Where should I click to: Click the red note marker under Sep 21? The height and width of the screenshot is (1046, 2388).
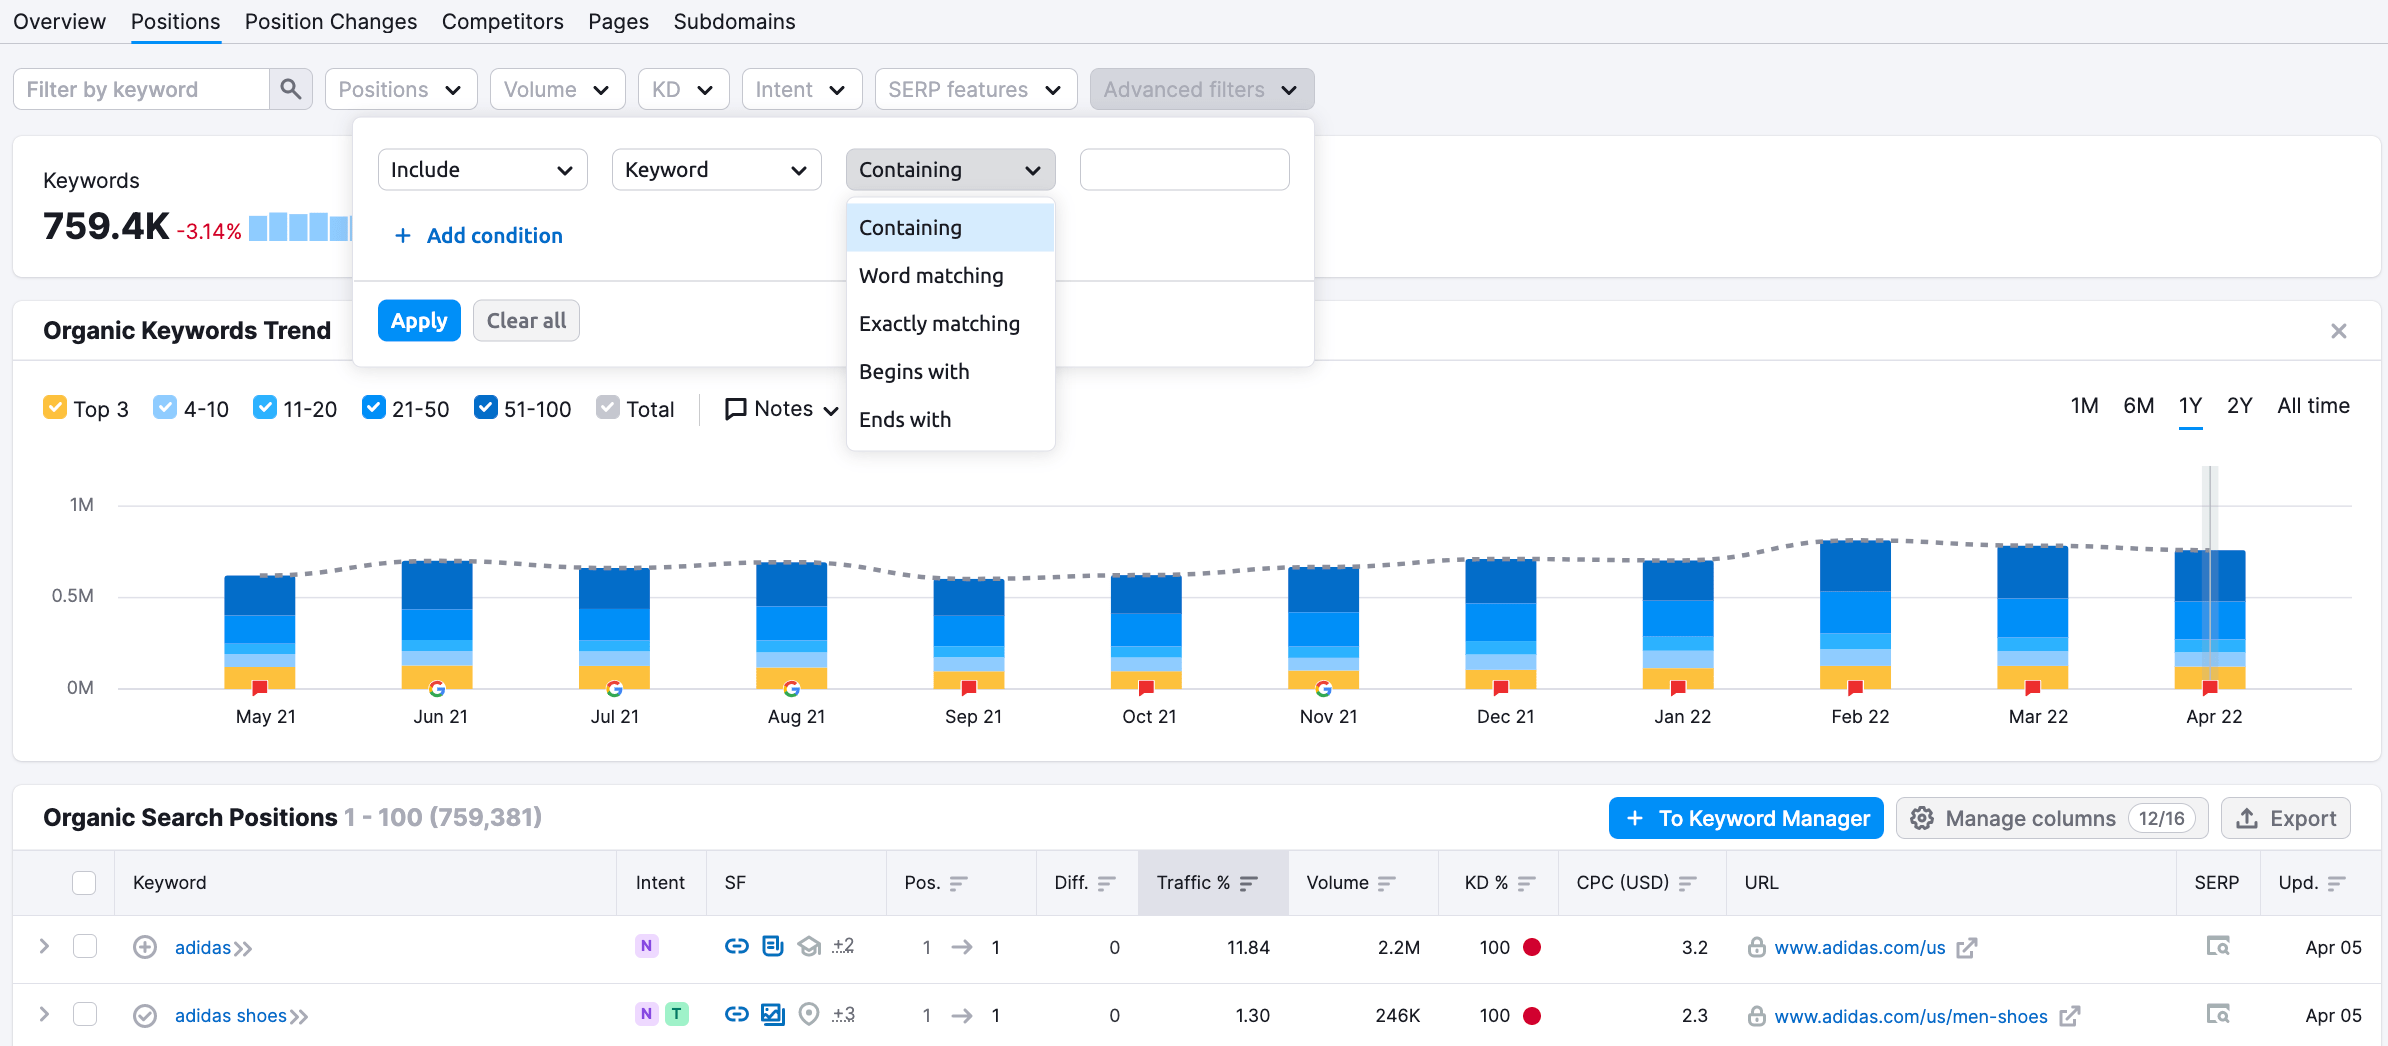[x=968, y=688]
